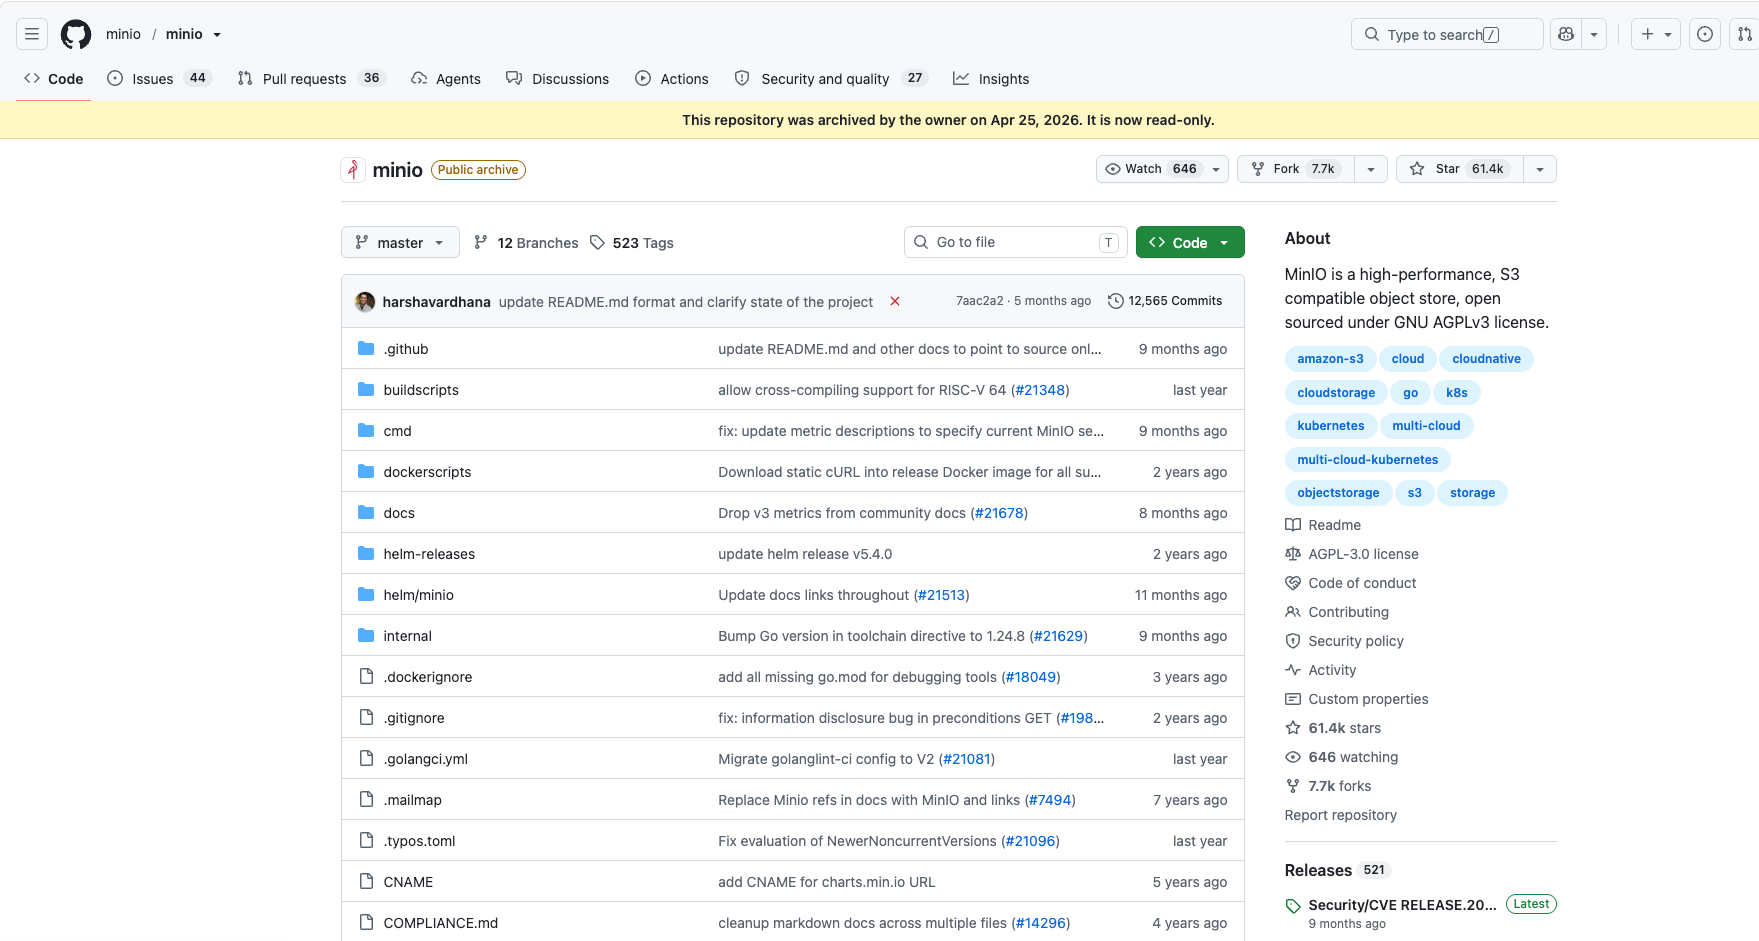Click the AGPL-3.0 license scale icon
This screenshot has width=1759, height=941.
click(x=1293, y=554)
